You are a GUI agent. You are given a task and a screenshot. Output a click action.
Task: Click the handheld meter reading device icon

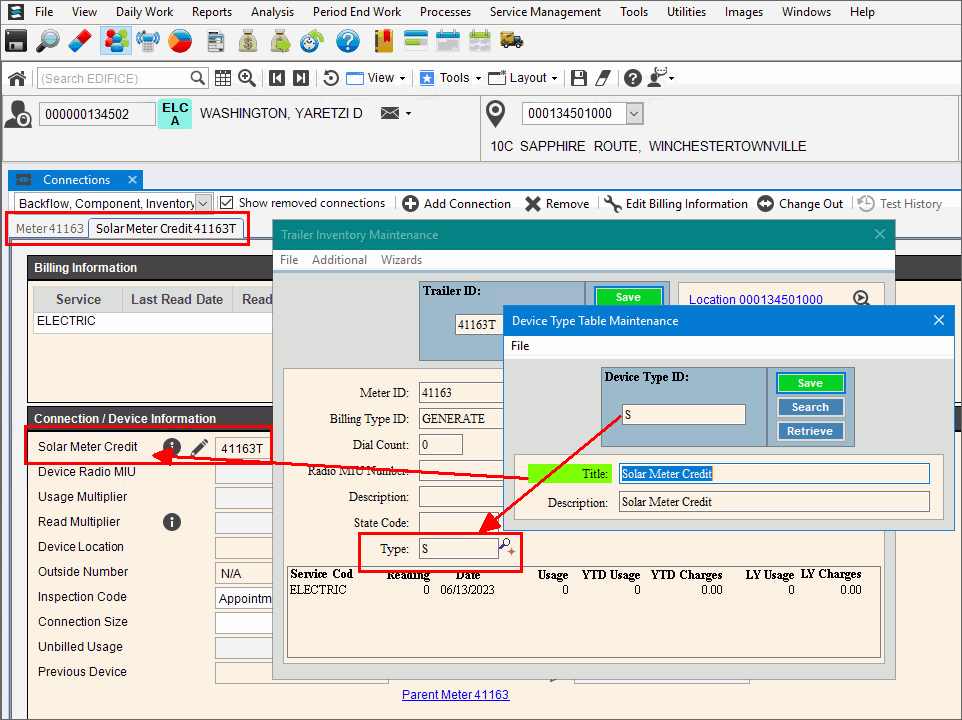coord(147,42)
